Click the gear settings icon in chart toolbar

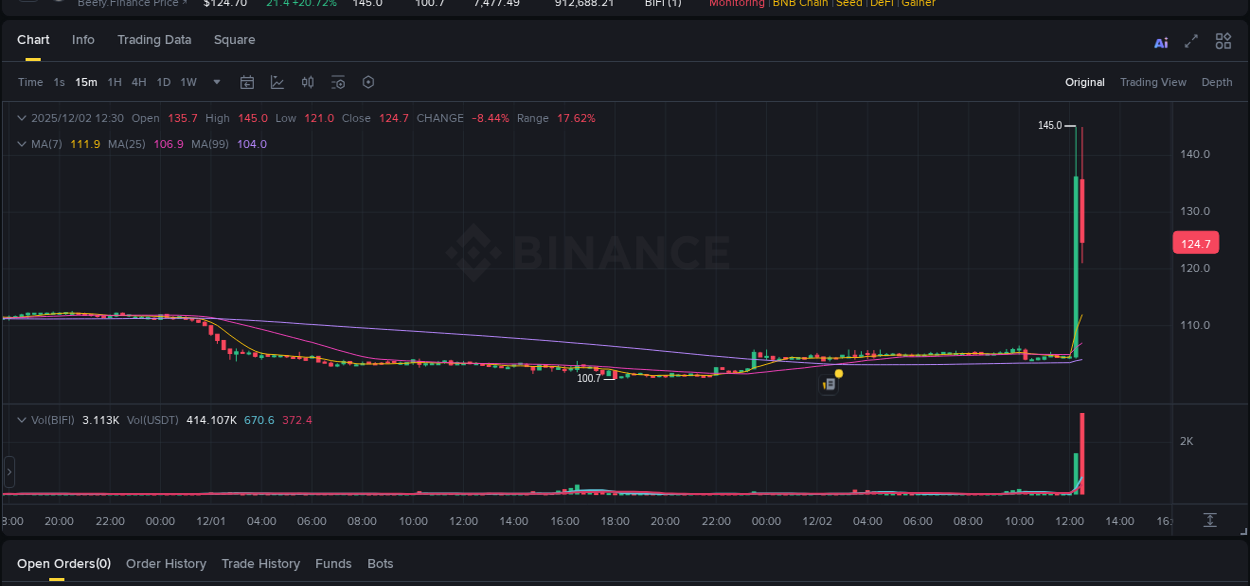368,82
